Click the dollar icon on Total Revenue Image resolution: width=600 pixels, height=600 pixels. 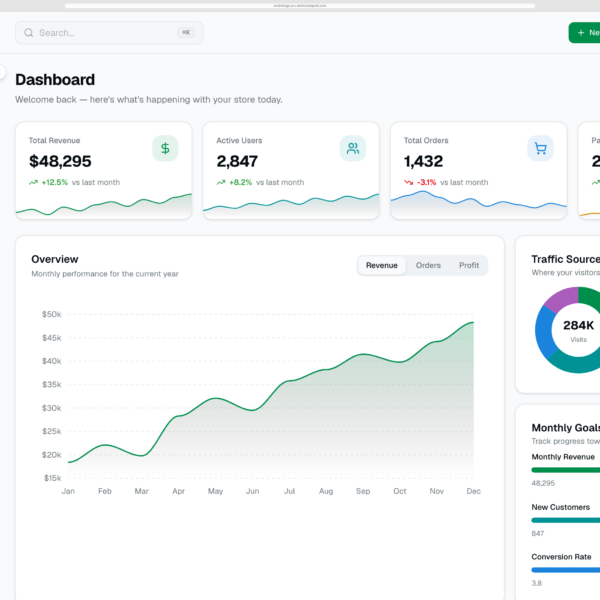point(165,148)
